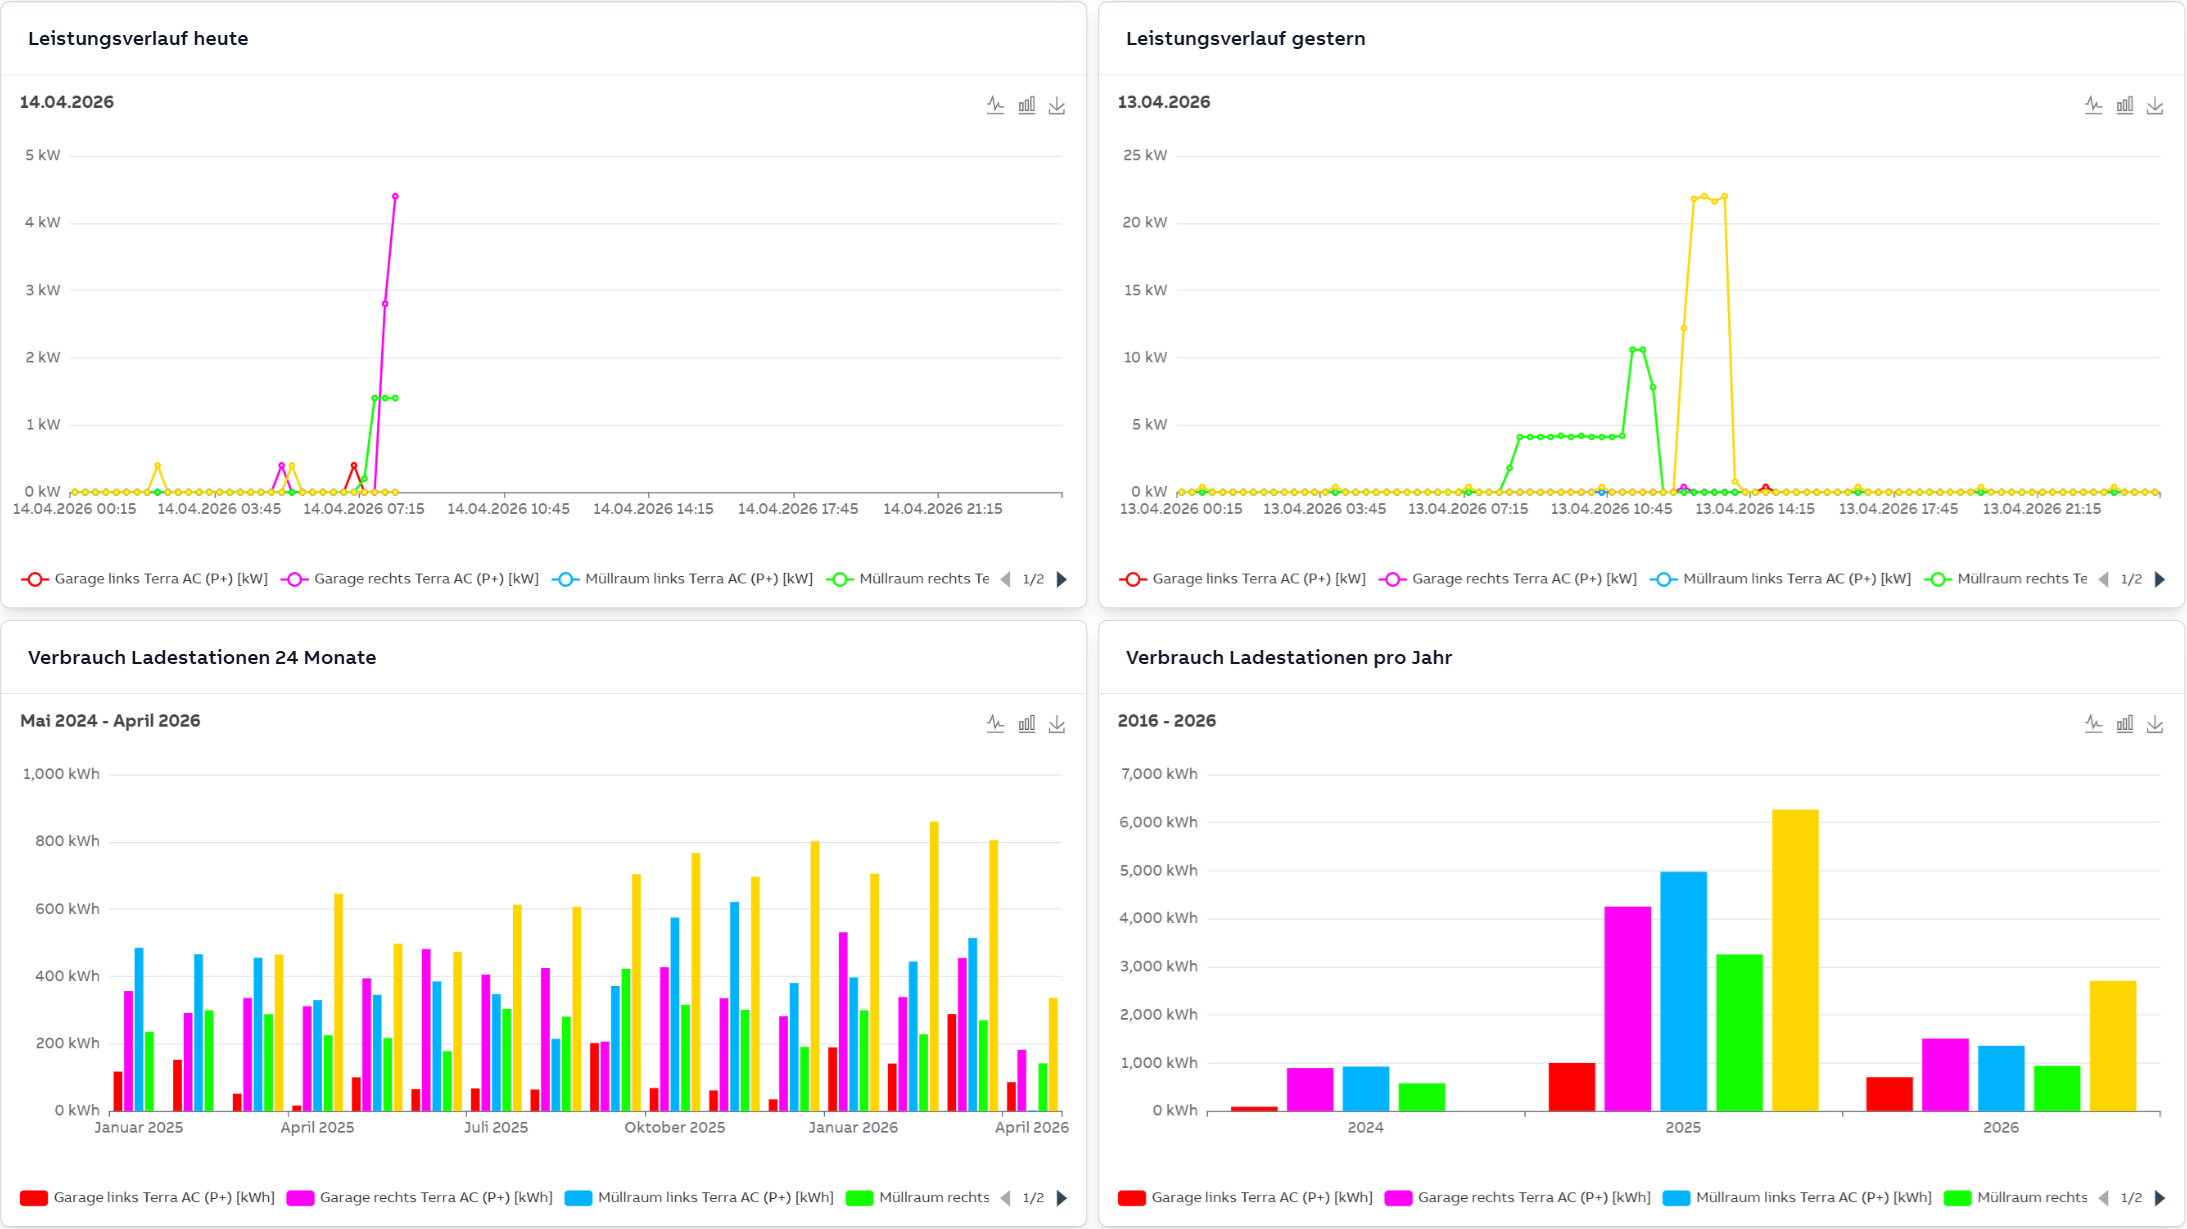The height and width of the screenshot is (1229, 2187).
Task: Show the 24 Monate consumption chart as lines
Action: pyautogui.click(x=995, y=724)
